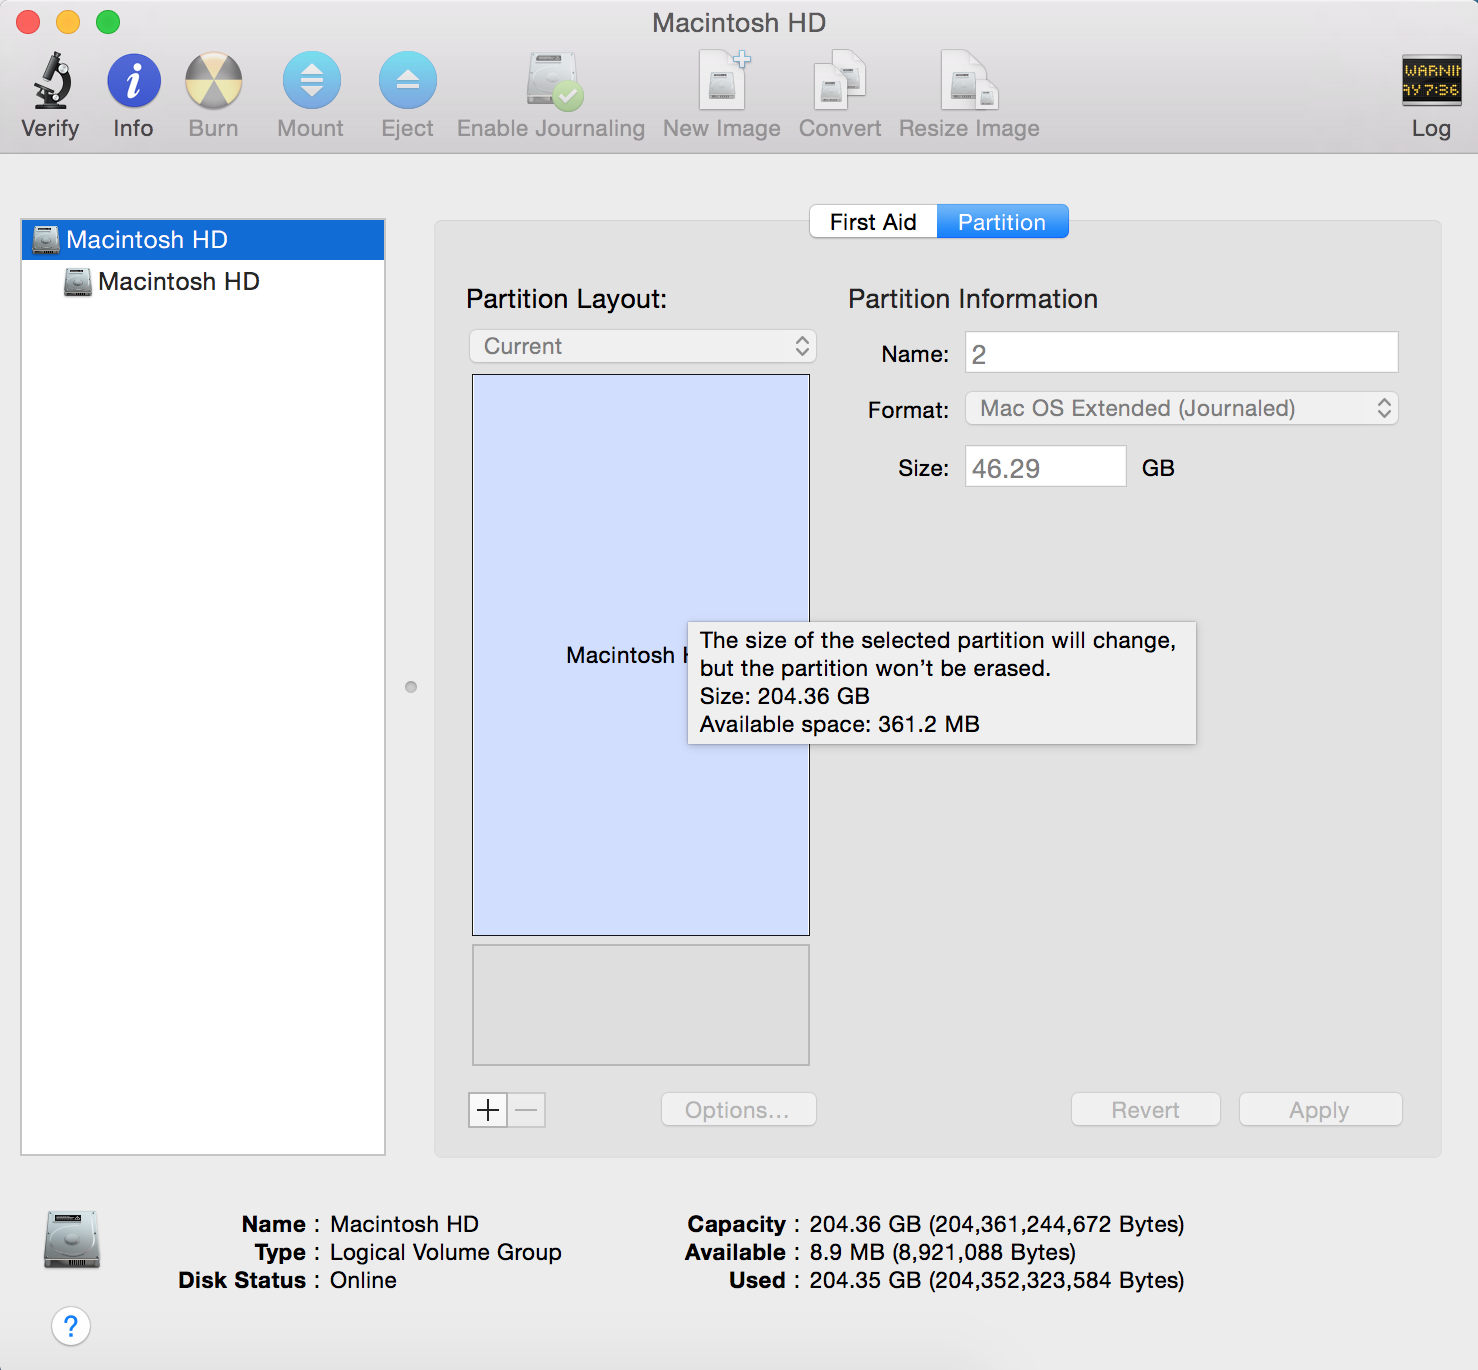This screenshot has width=1478, height=1370.
Task: Remove partition with the minus button
Action: pyautogui.click(x=527, y=1110)
